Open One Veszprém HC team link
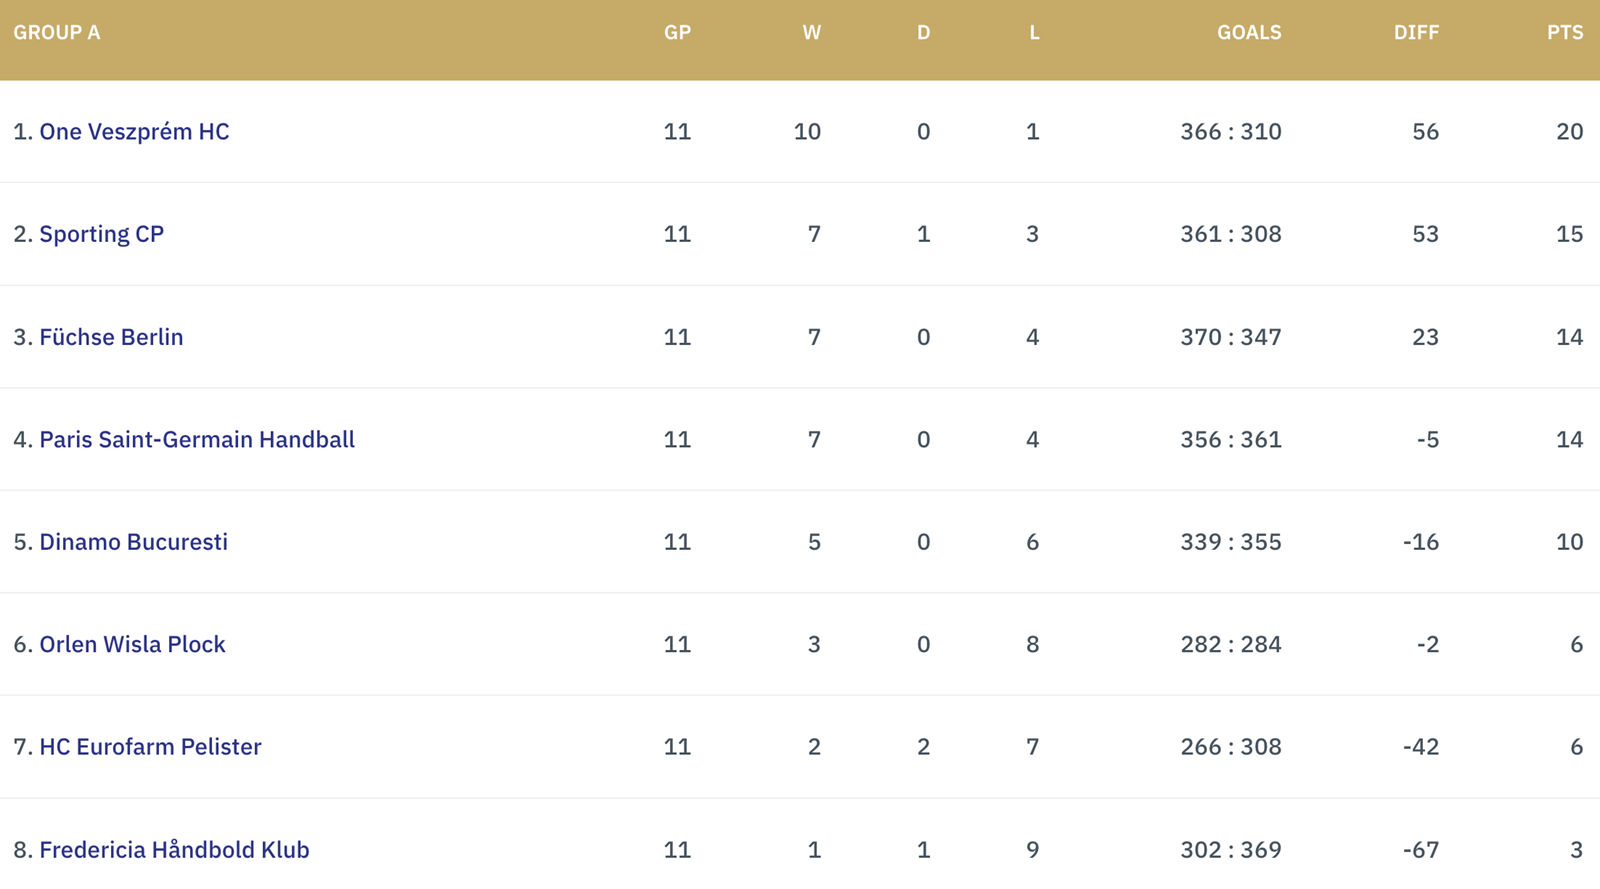Viewport: 1600px width, 889px height. click(134, 132)
